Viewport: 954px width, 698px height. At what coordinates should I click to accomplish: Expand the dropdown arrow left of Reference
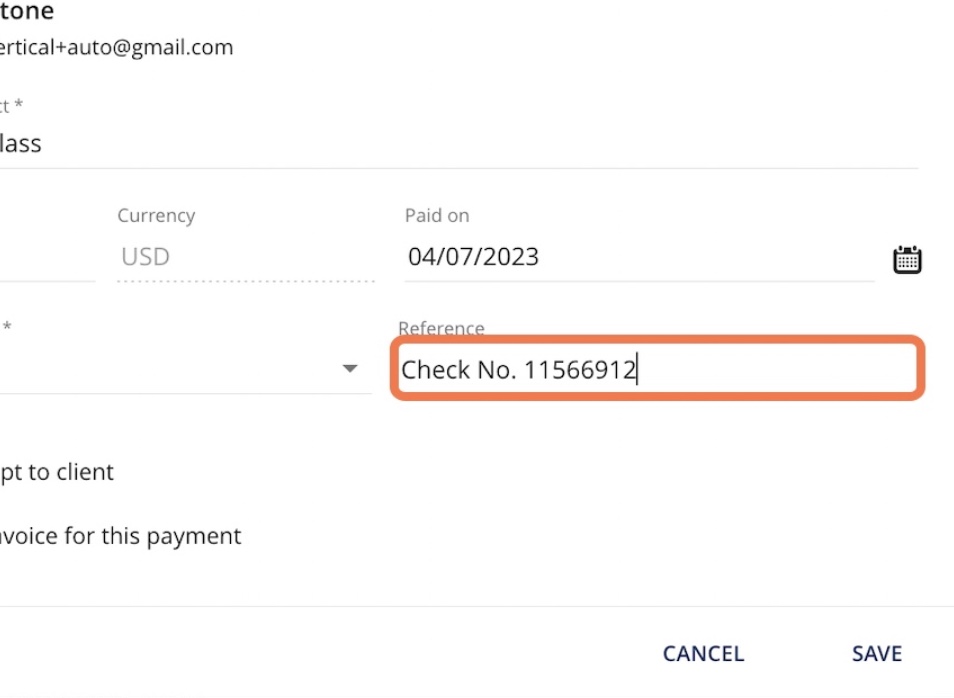pos(349,369)
